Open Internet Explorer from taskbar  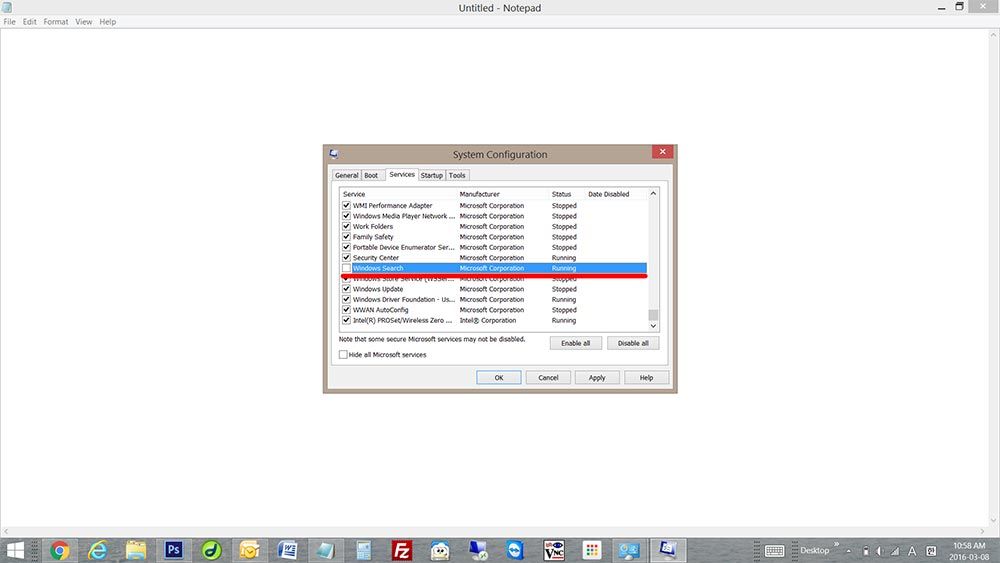point(98,550)
